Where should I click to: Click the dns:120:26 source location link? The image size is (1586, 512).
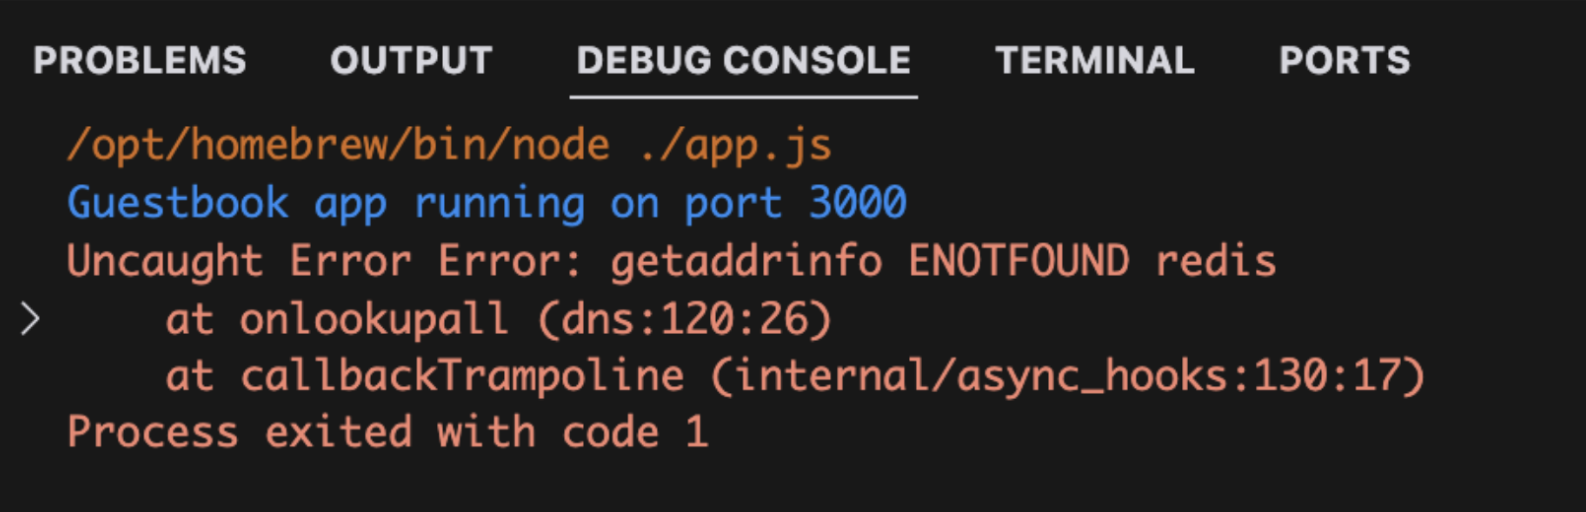point(684,320)
